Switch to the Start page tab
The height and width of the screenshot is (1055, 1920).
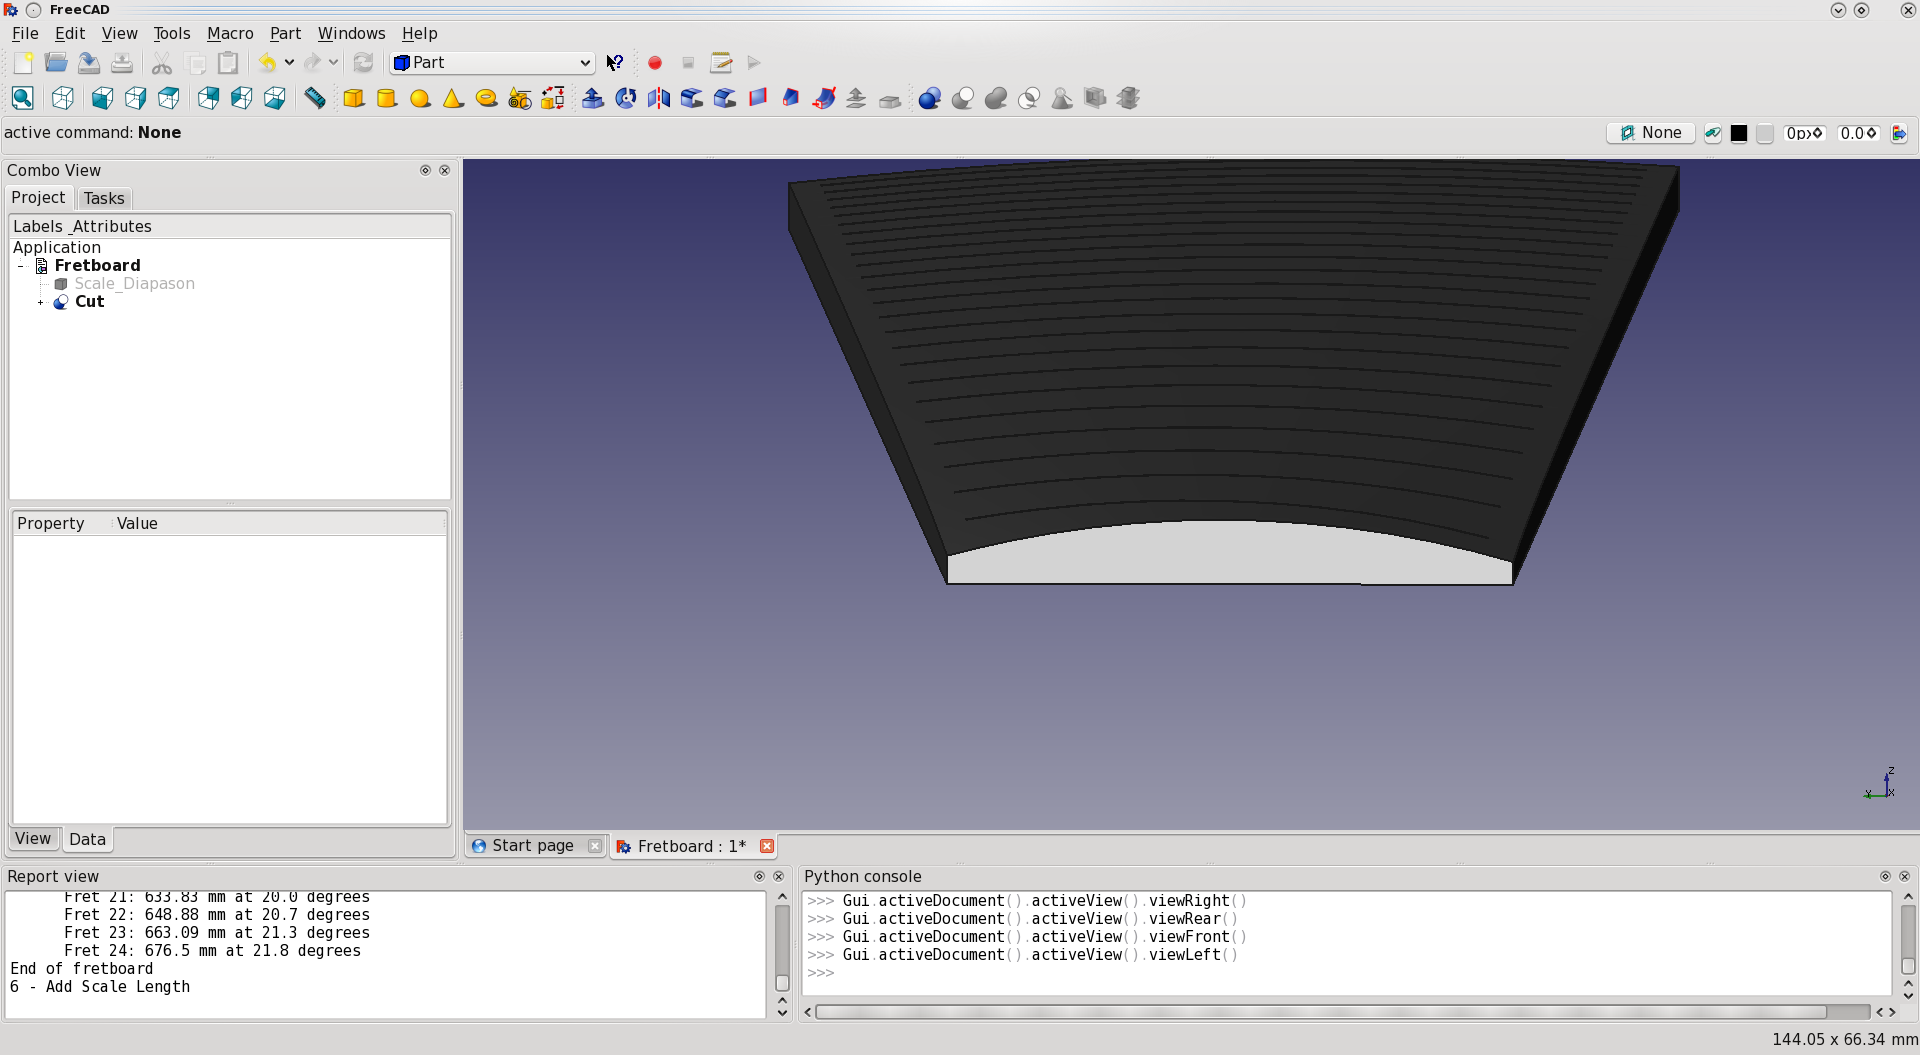[x=532, y=846]
